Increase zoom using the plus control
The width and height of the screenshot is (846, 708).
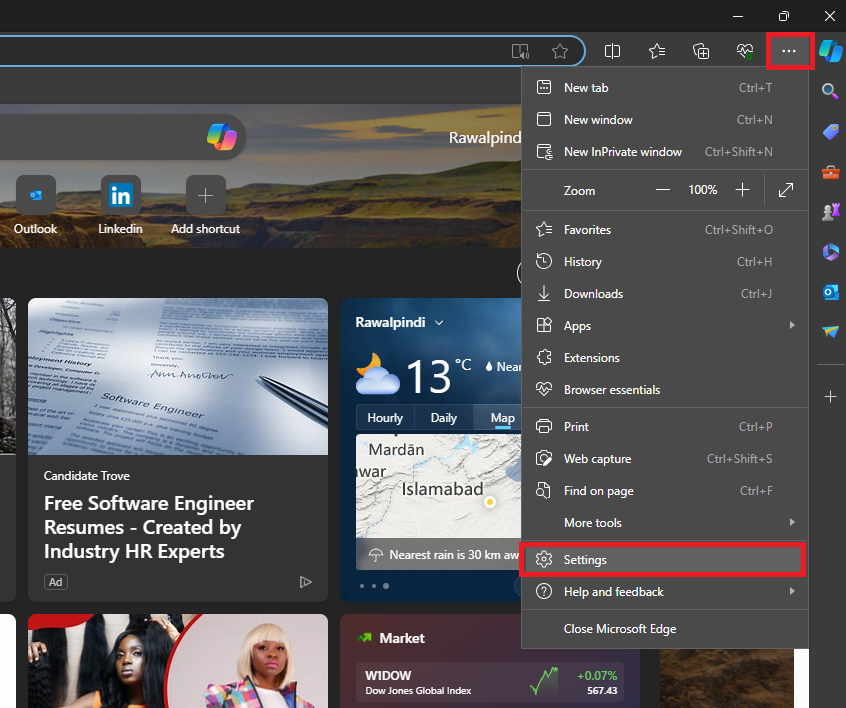coord(741,190)
